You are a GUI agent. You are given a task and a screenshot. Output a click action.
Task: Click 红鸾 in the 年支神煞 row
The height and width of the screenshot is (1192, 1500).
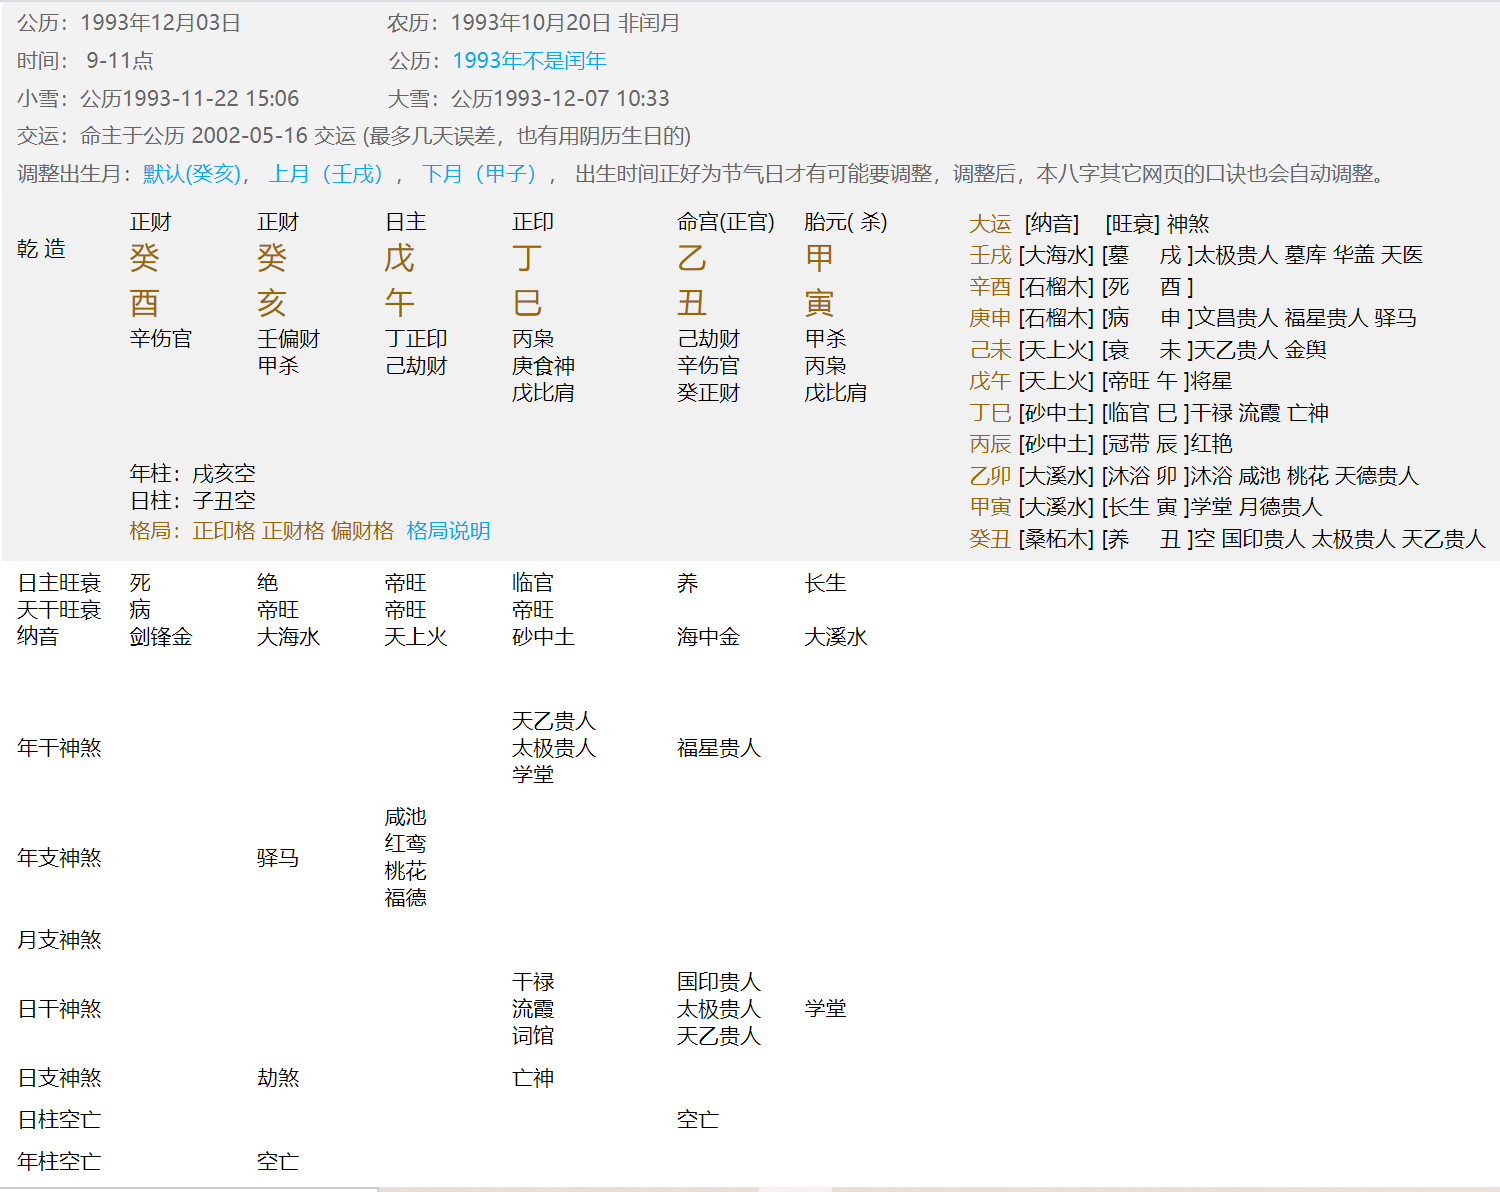(x=405, y=844)
